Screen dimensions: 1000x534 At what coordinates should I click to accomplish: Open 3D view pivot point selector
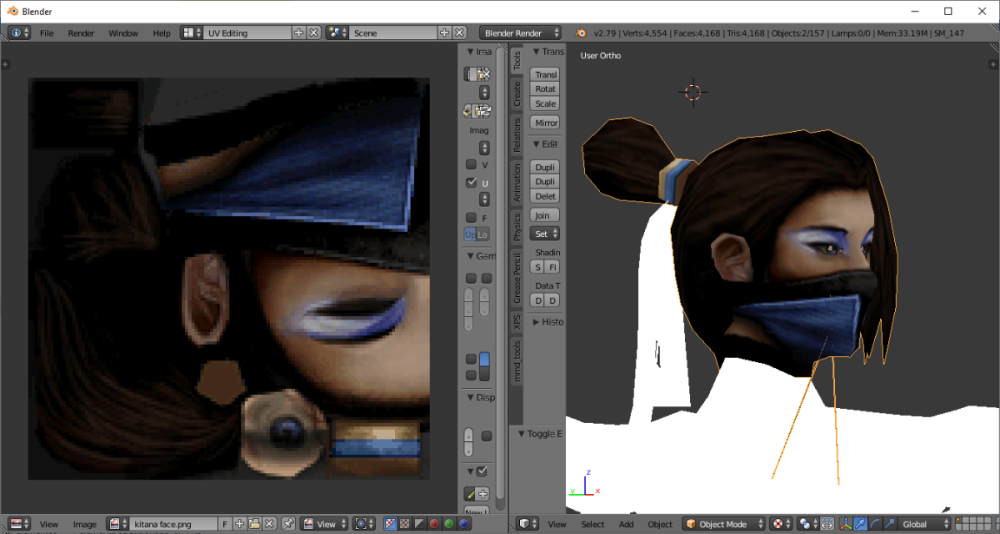807,524
